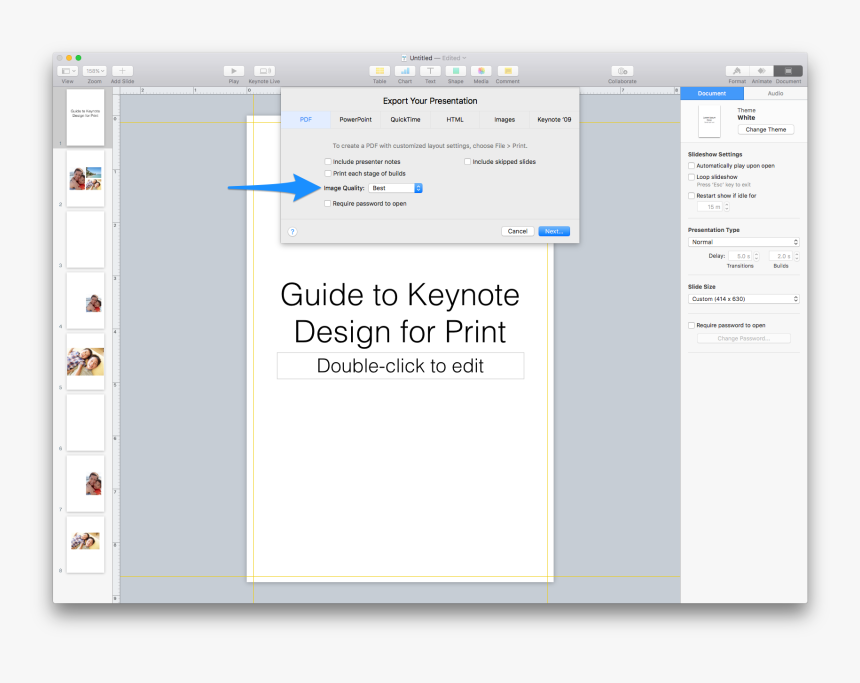Insert a Shape from the toolbar
Screen dimensions: 860x683
456,71
